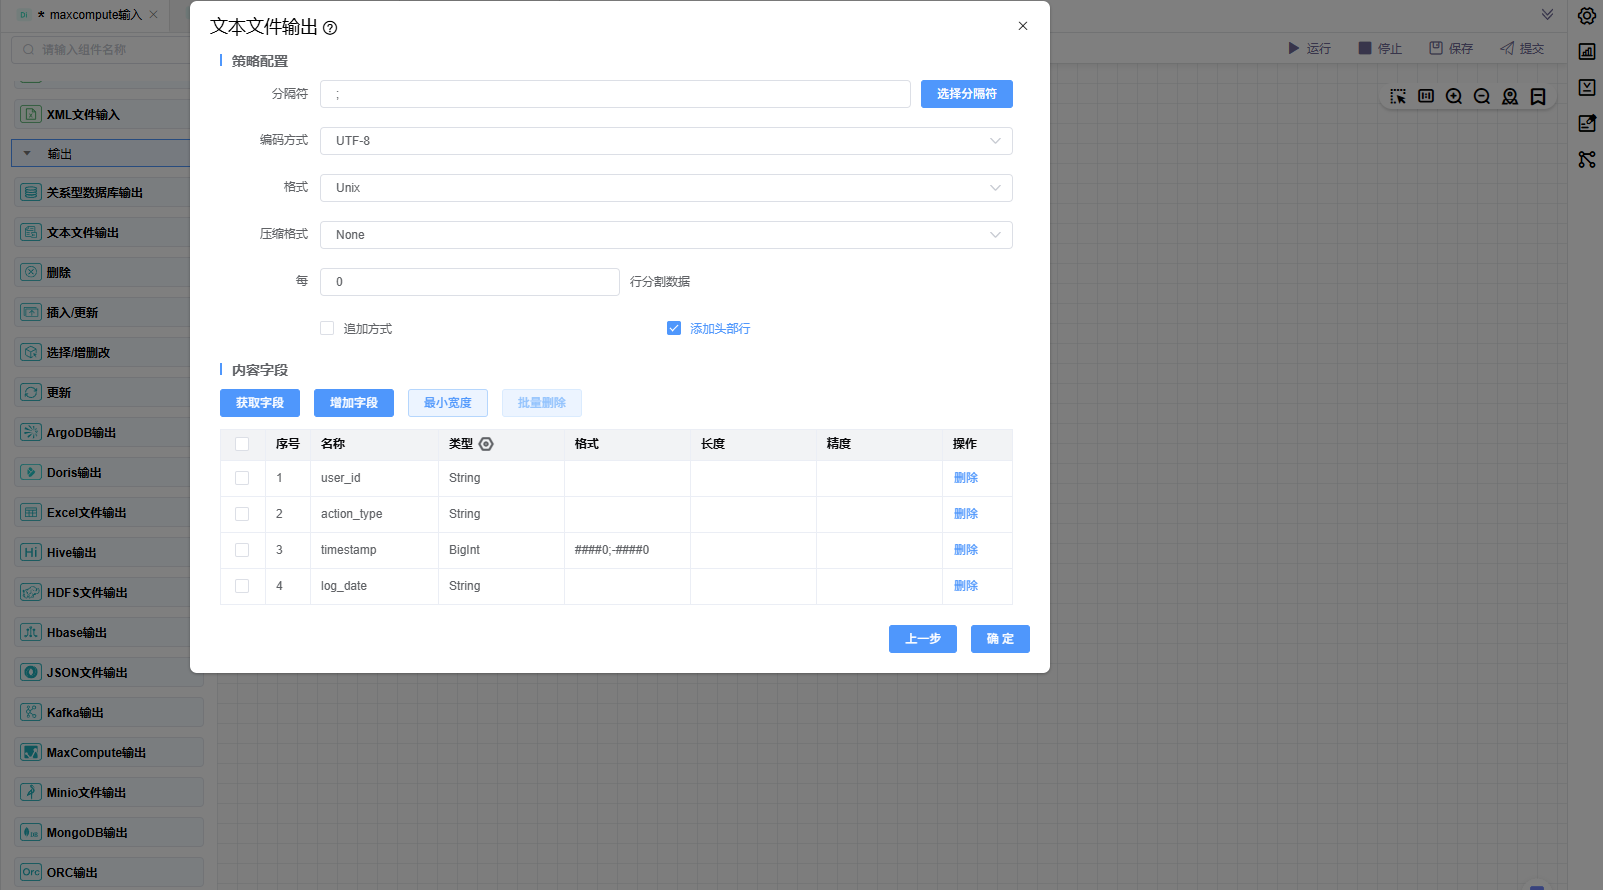Screen dimensions: 1603x890
Task: Click the bookmark icon on canvas toolbar
Action: click(x=1538, y=97)
